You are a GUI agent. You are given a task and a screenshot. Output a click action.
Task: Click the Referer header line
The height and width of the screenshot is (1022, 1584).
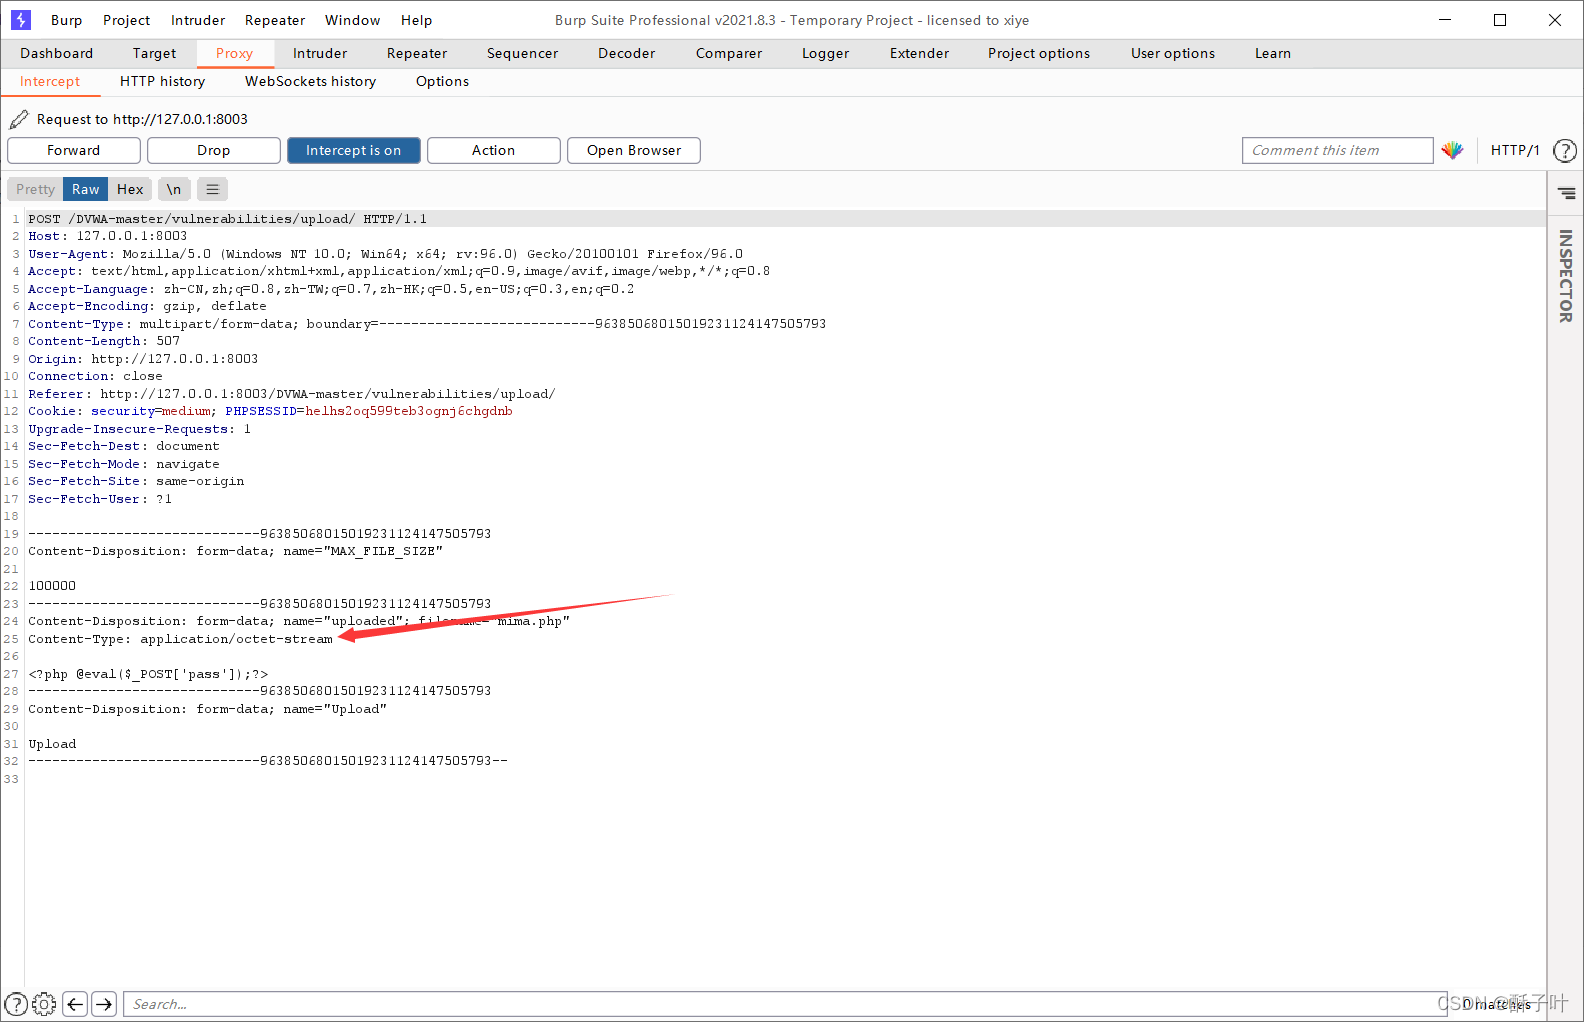pyautogui.click(x=291, y=394)
